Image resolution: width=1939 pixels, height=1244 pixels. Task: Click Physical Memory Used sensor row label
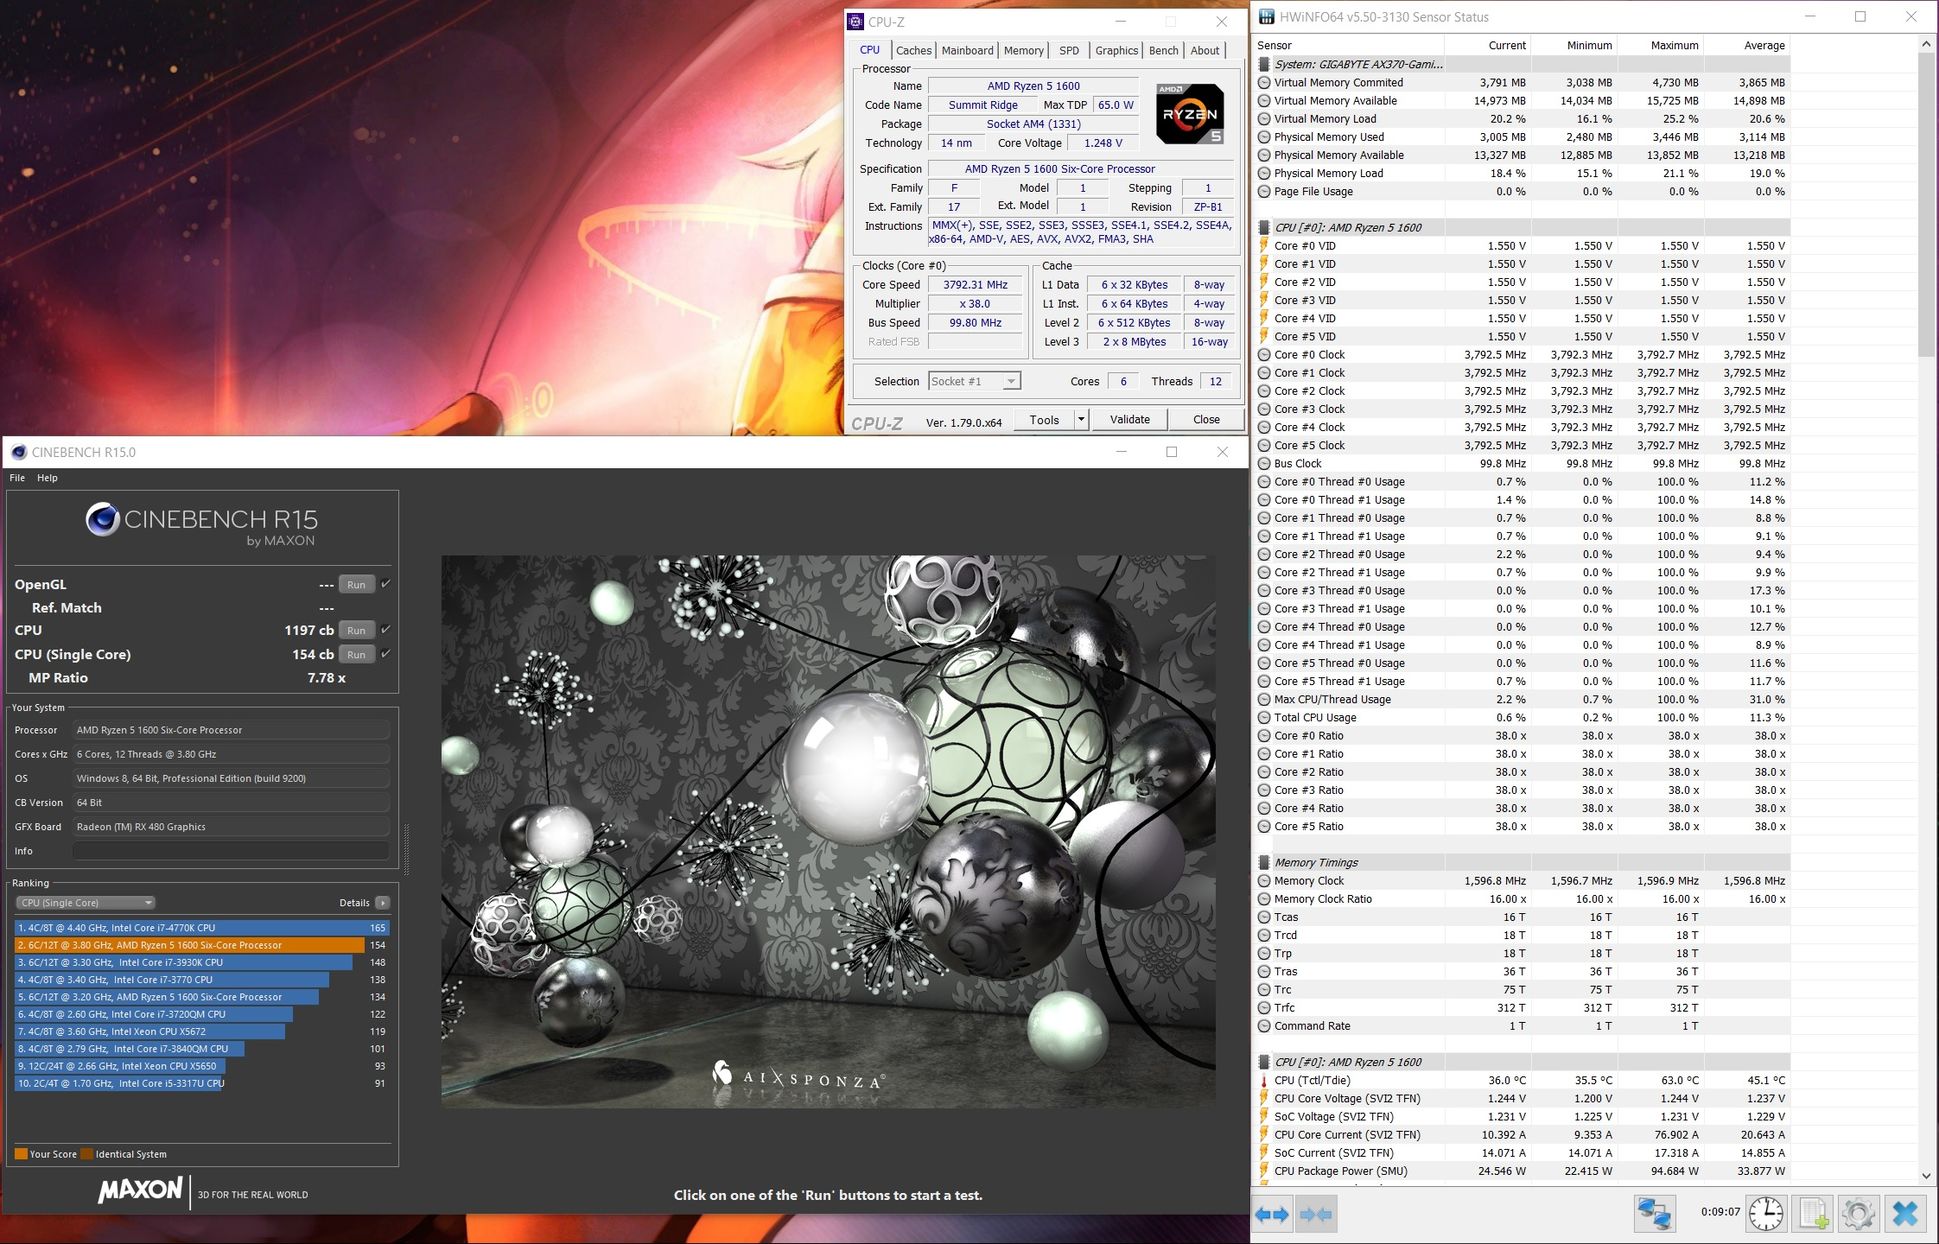[x=1329, y=137]
